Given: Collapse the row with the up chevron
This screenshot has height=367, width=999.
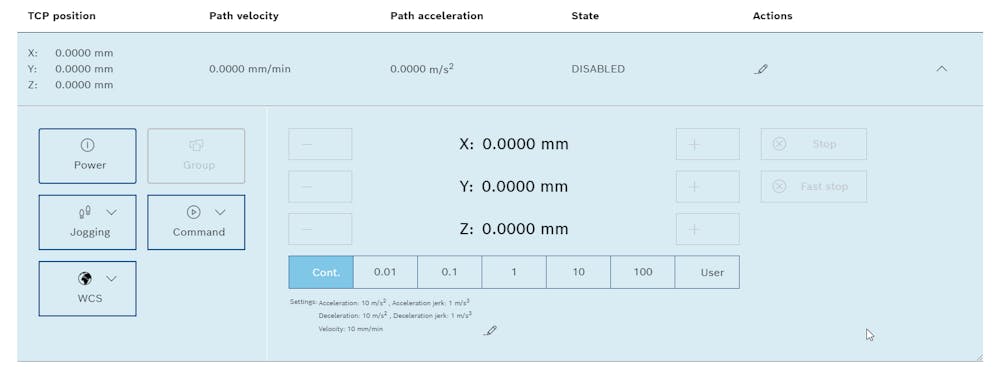Looking at the screenshot, I should coord(941,69).
